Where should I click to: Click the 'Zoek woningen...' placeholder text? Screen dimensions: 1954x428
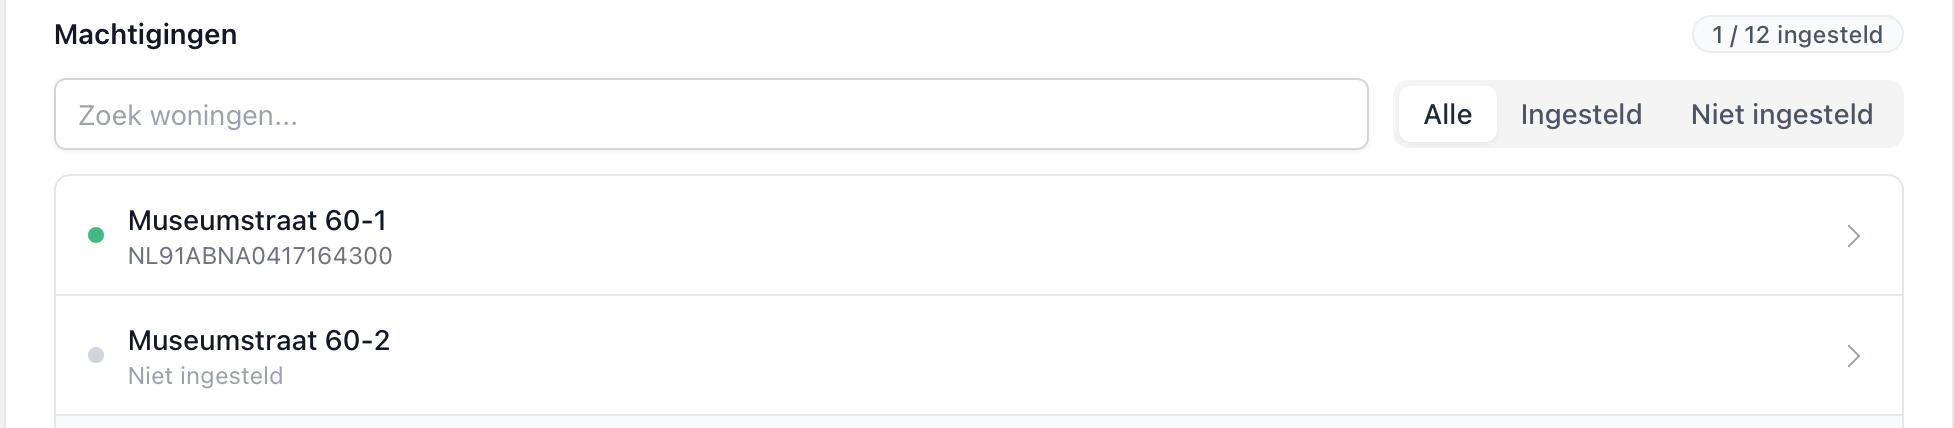[188, 116]
